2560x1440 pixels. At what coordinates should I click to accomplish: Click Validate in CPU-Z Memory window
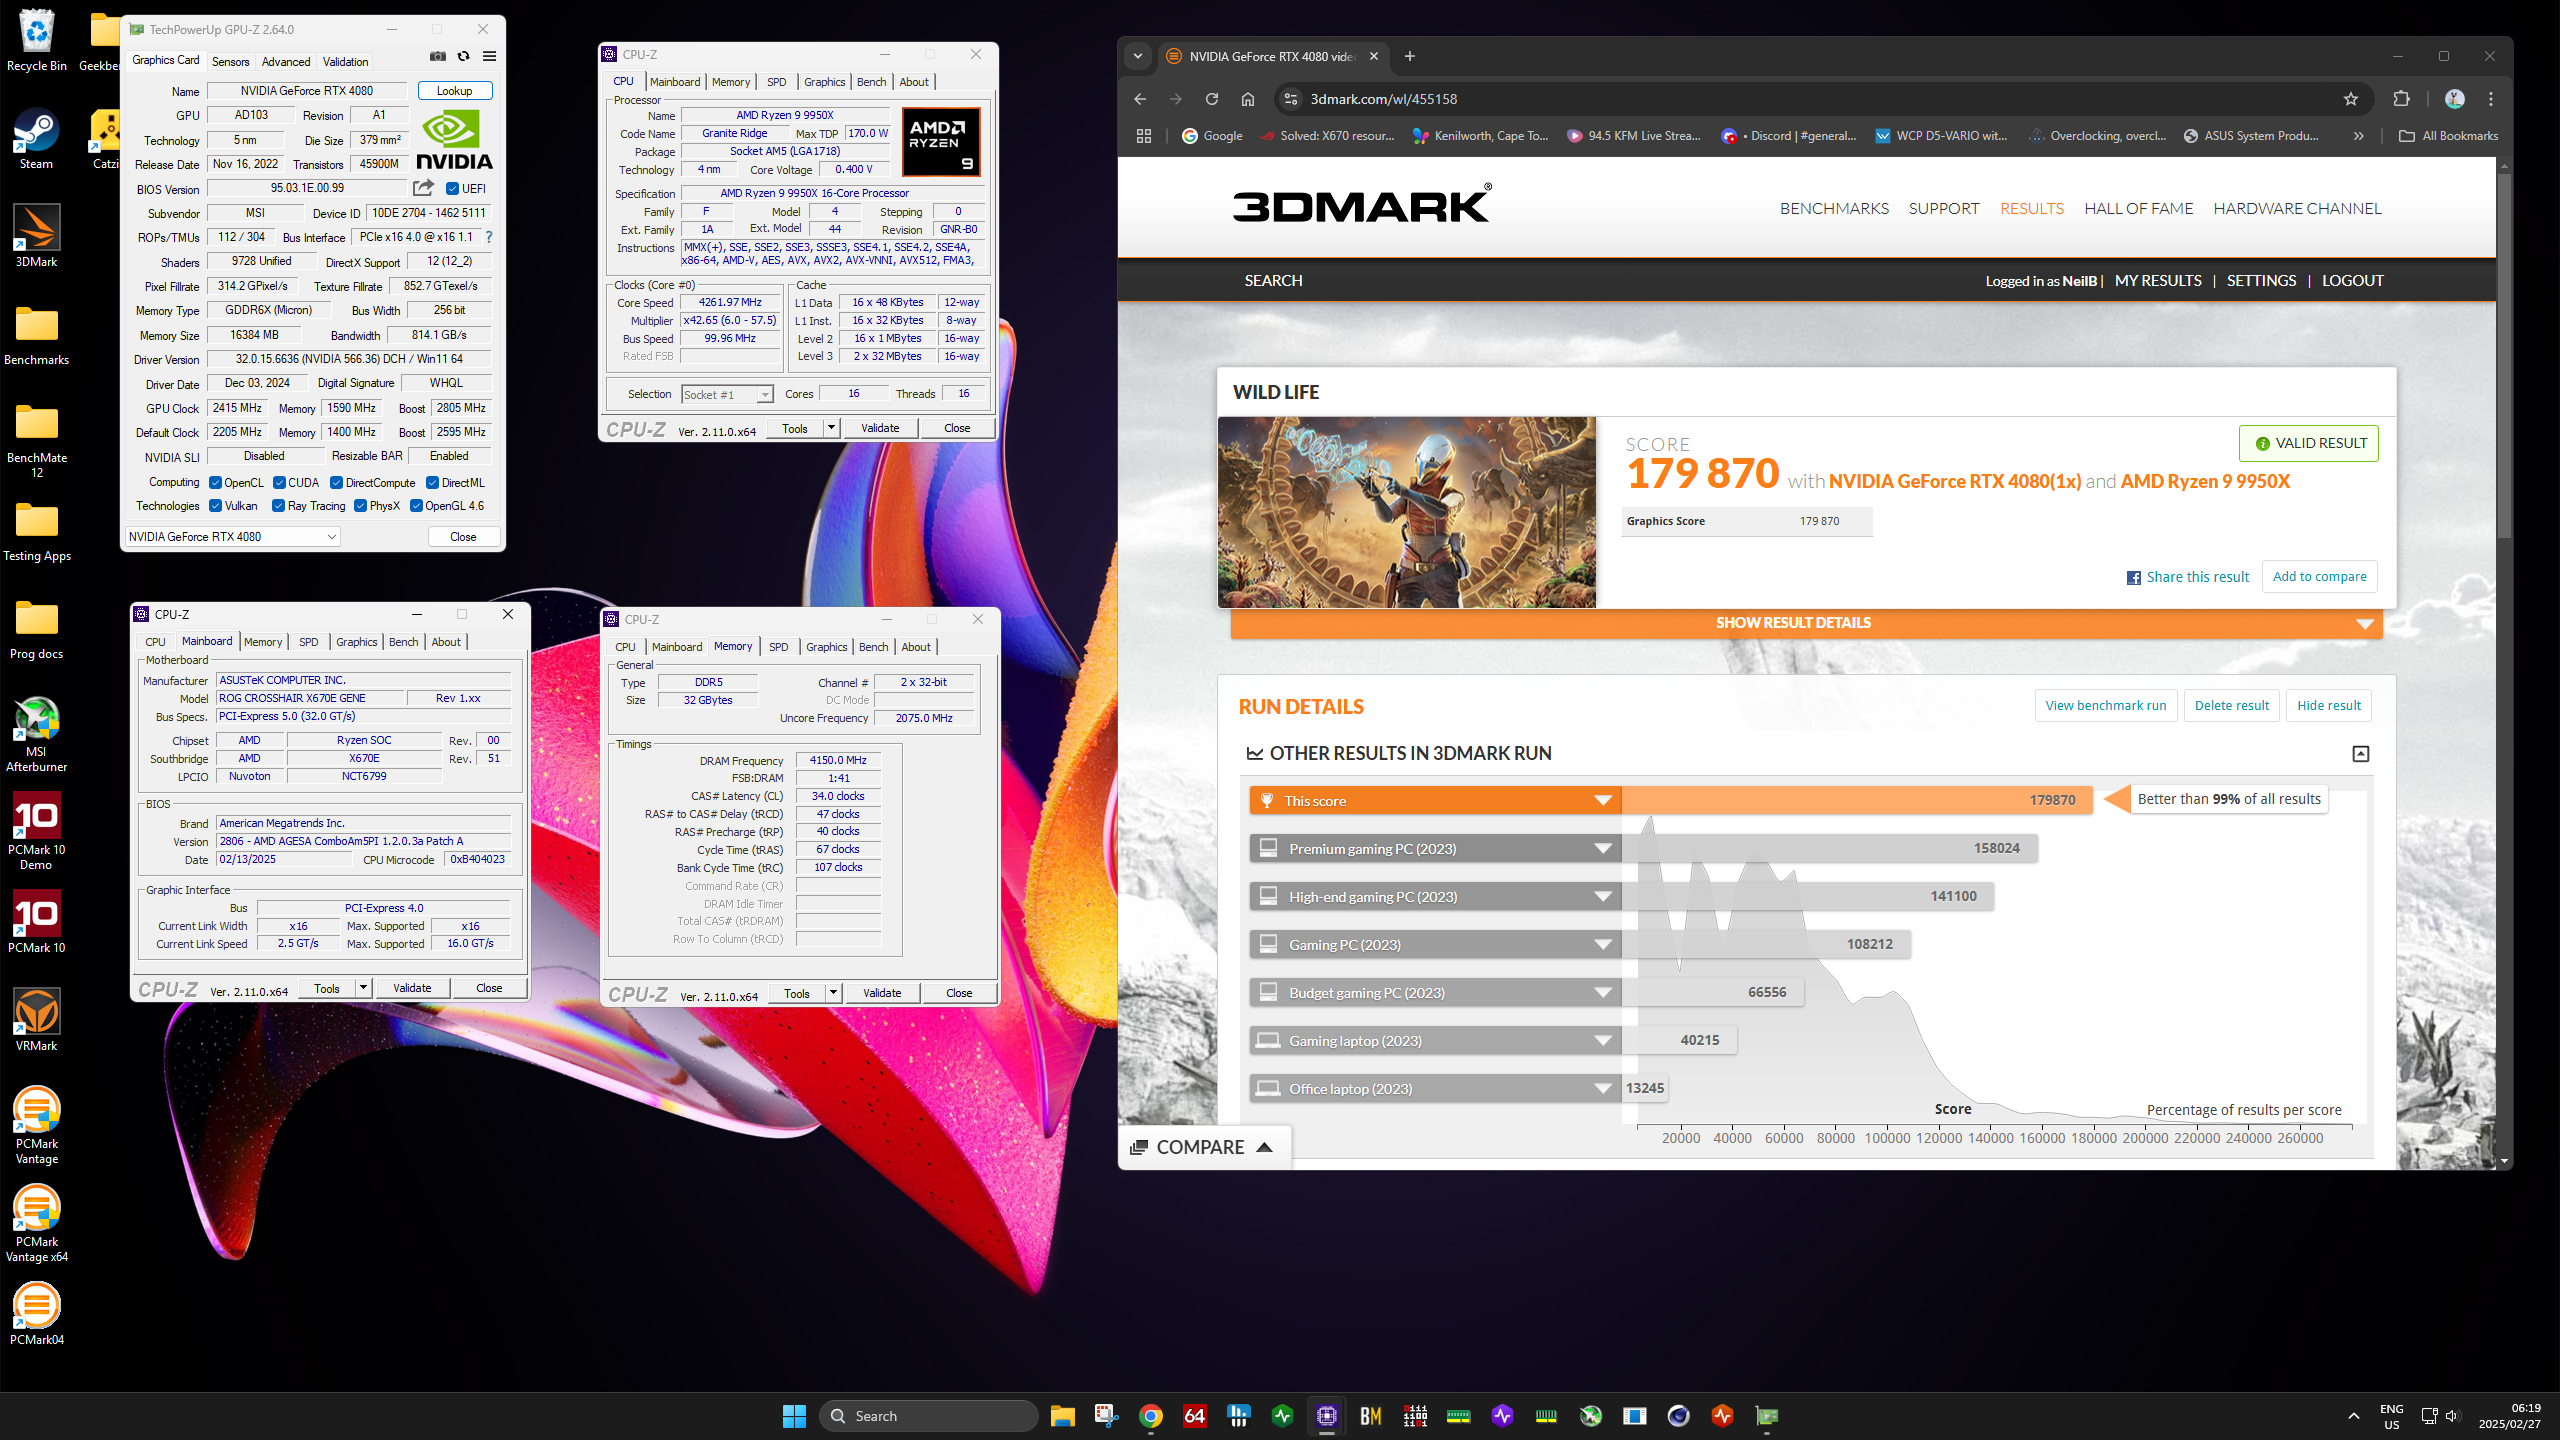click(x=882, y=993)
